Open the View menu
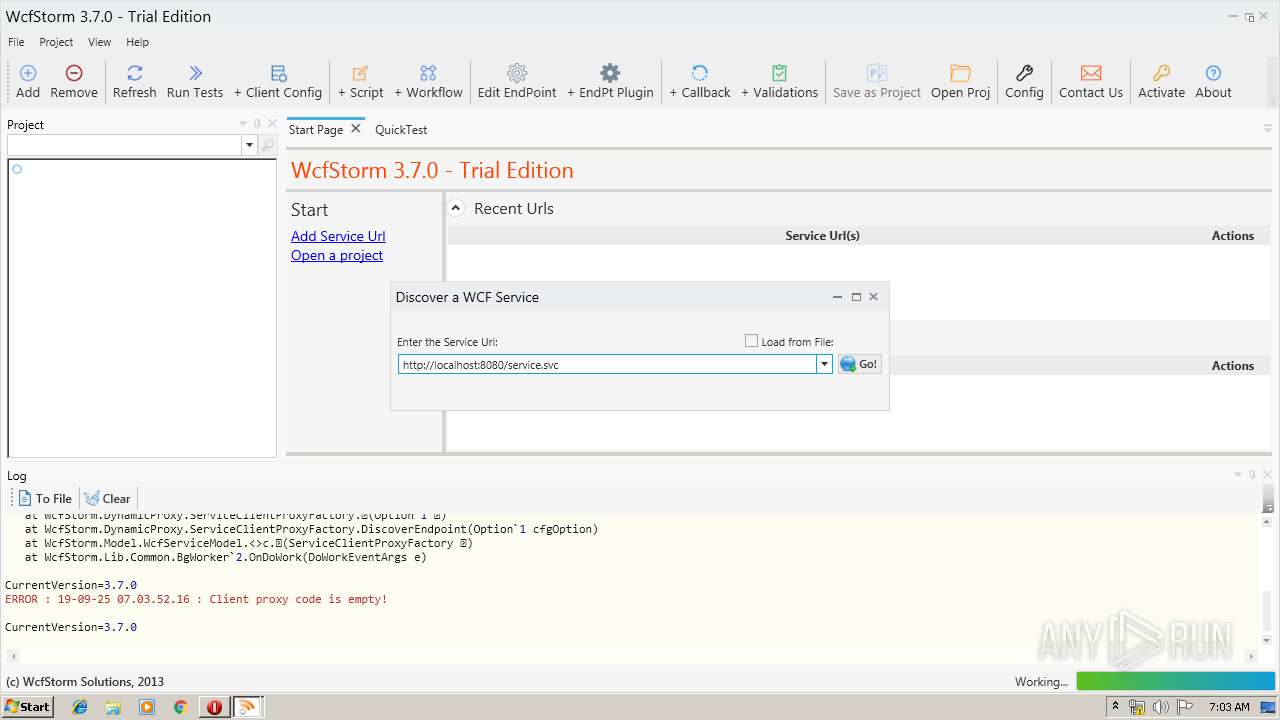 [x=100, y=42]
